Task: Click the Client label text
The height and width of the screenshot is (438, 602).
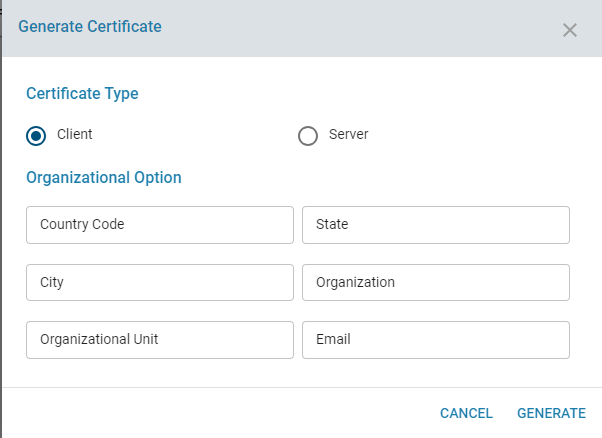Action: click(x=75, y=134)
